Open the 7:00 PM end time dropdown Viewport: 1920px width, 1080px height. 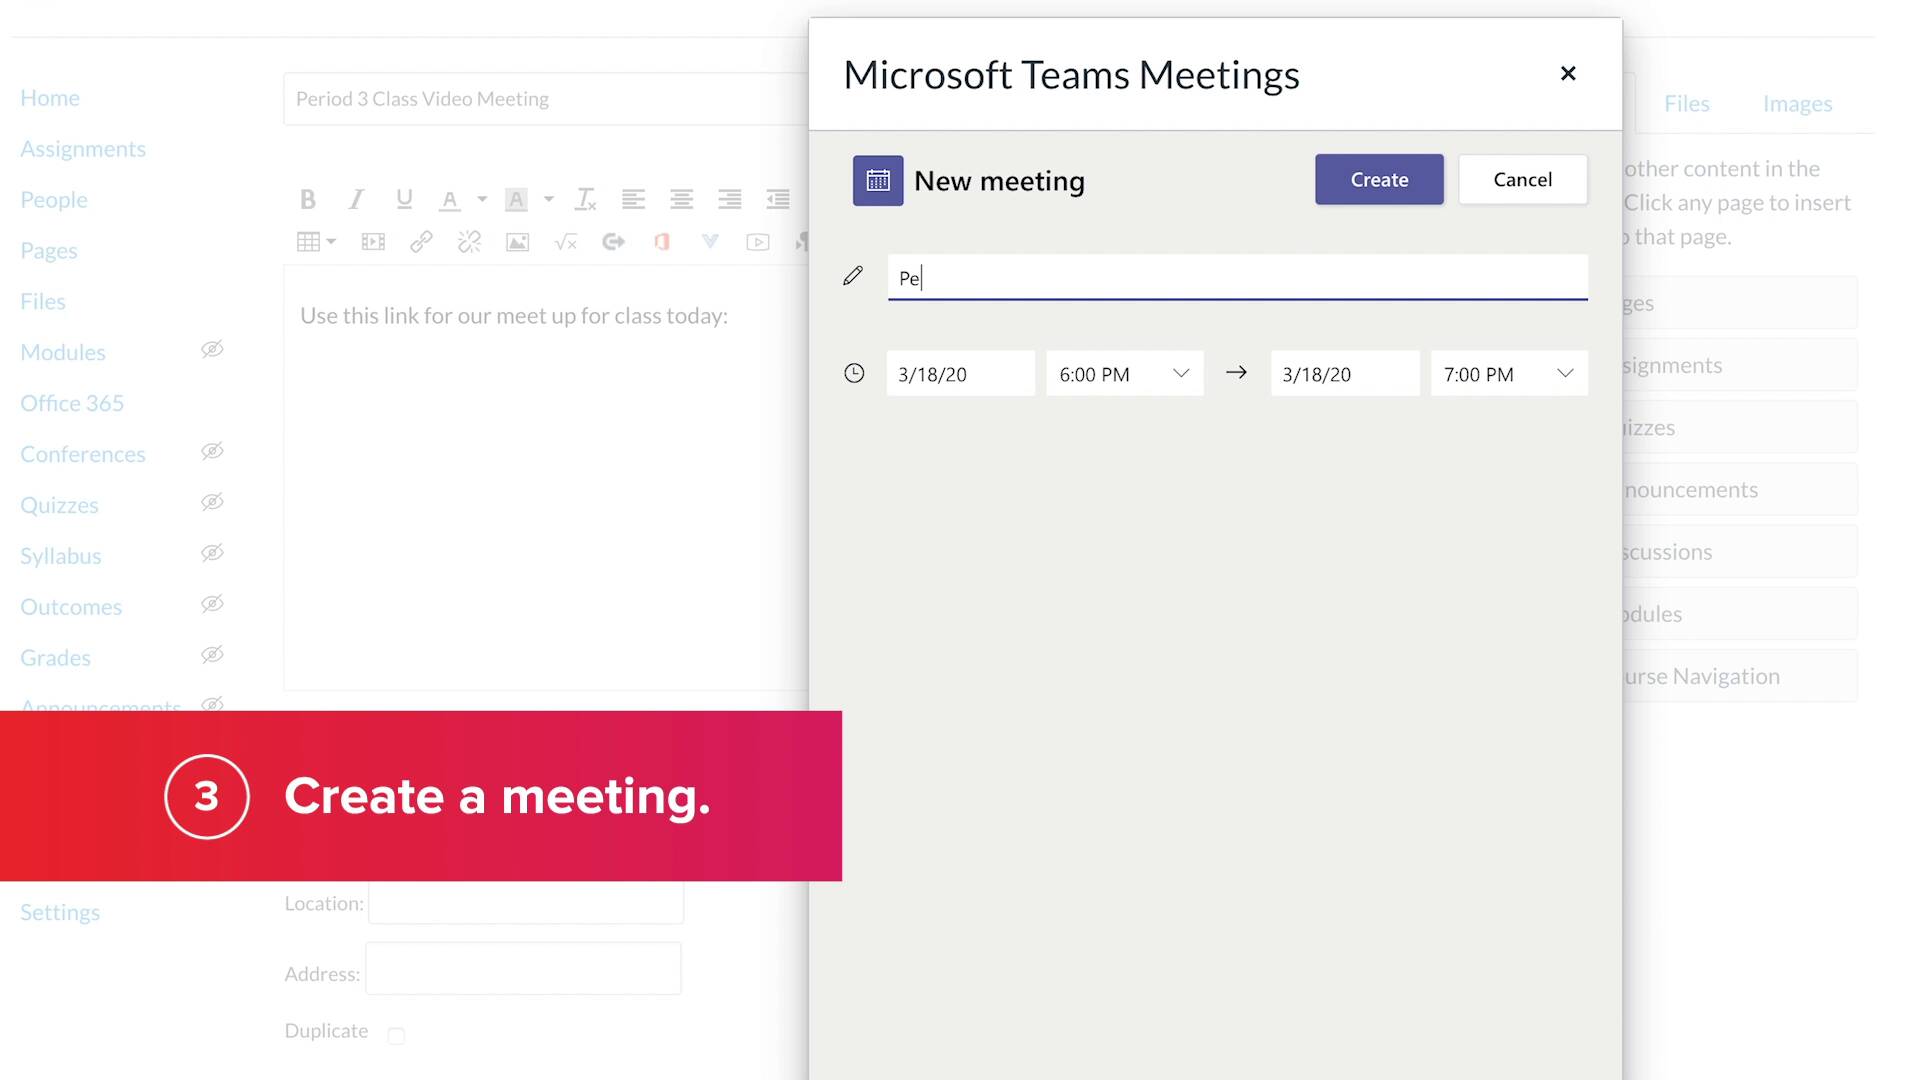pos(1565,373)
